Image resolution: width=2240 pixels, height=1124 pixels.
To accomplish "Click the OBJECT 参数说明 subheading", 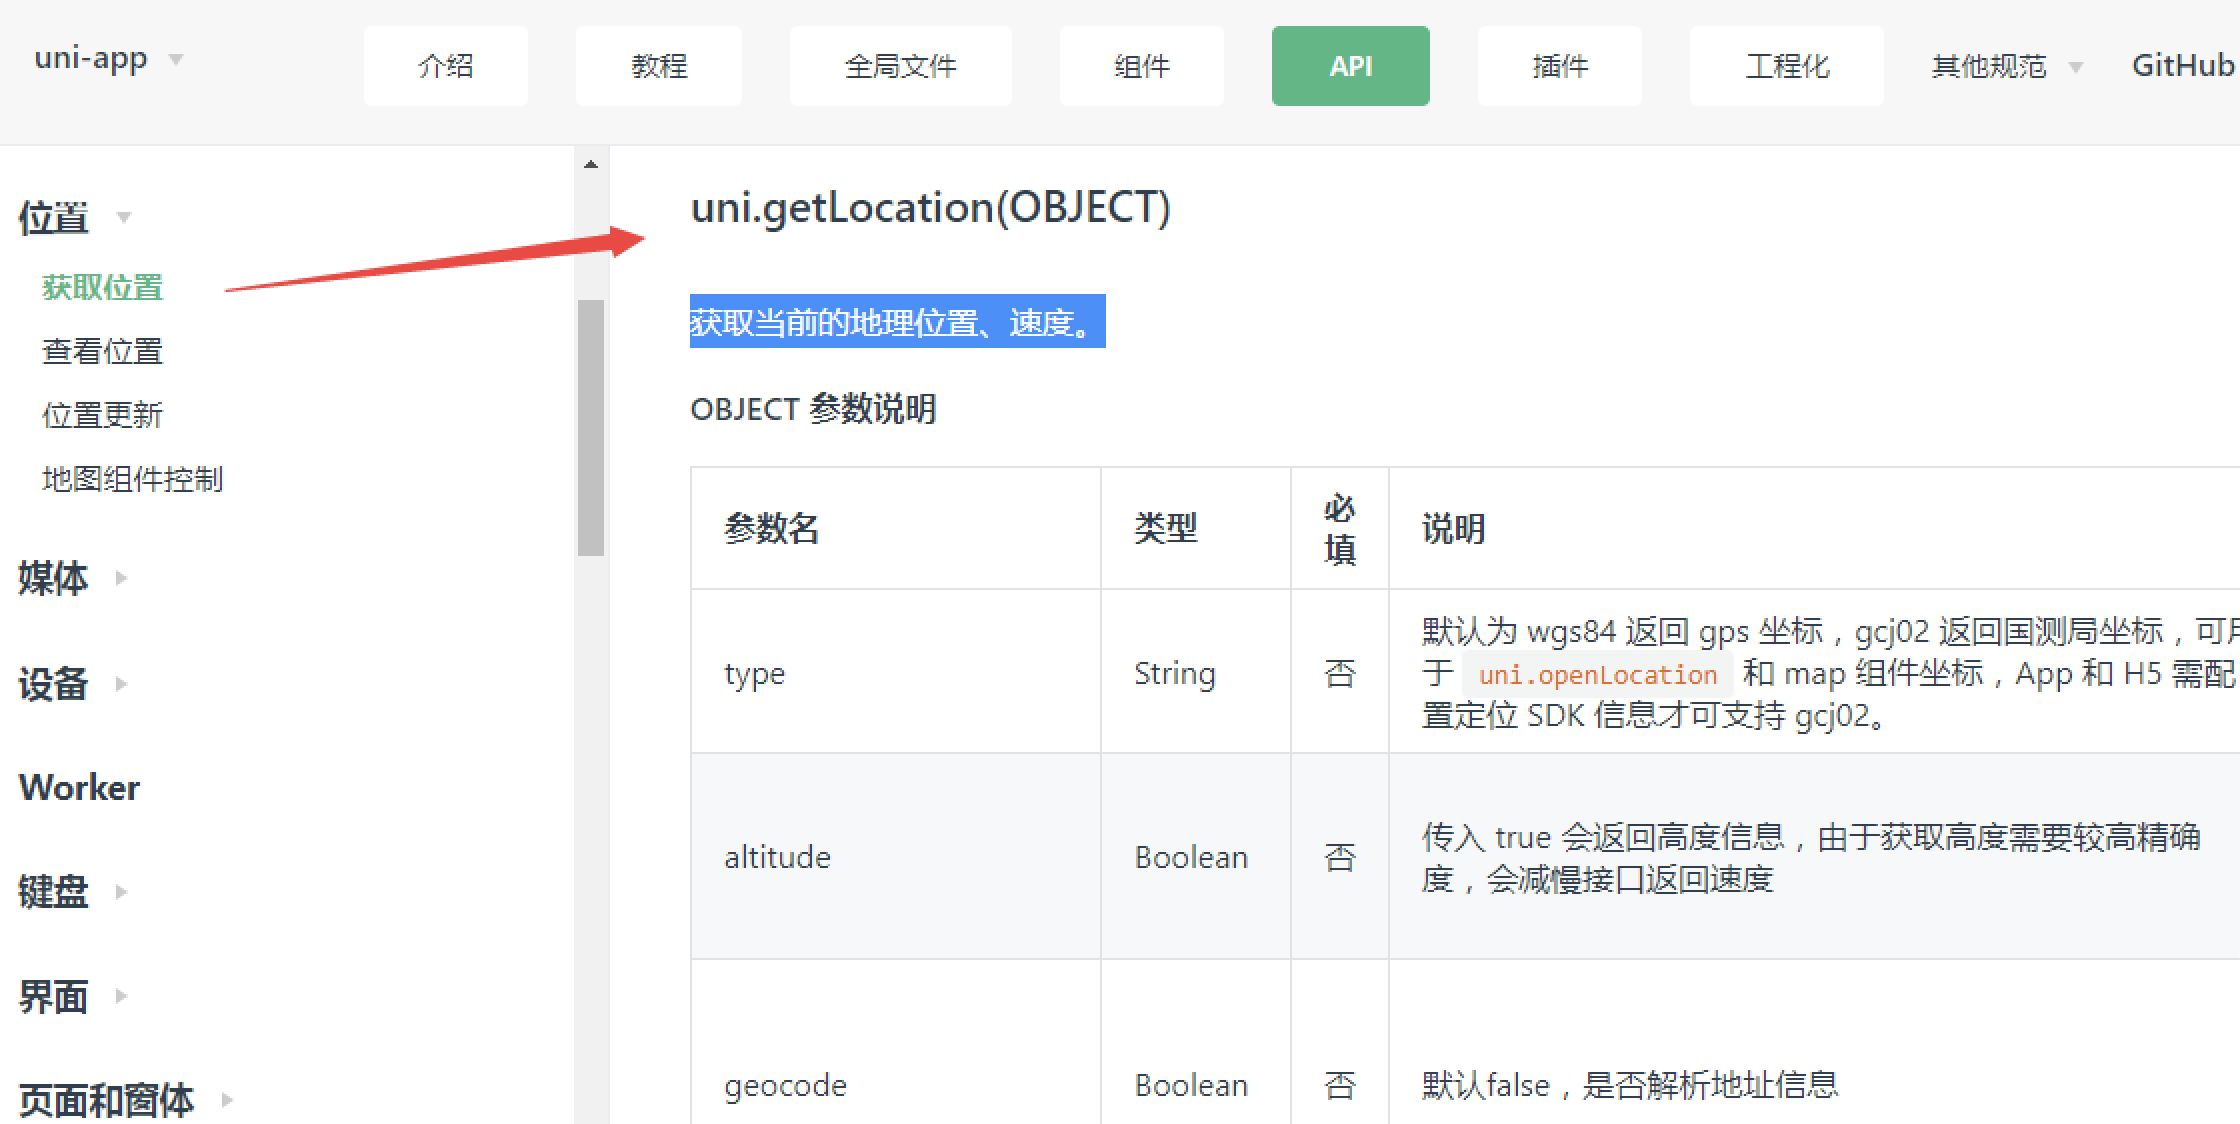I will (813, 409).
